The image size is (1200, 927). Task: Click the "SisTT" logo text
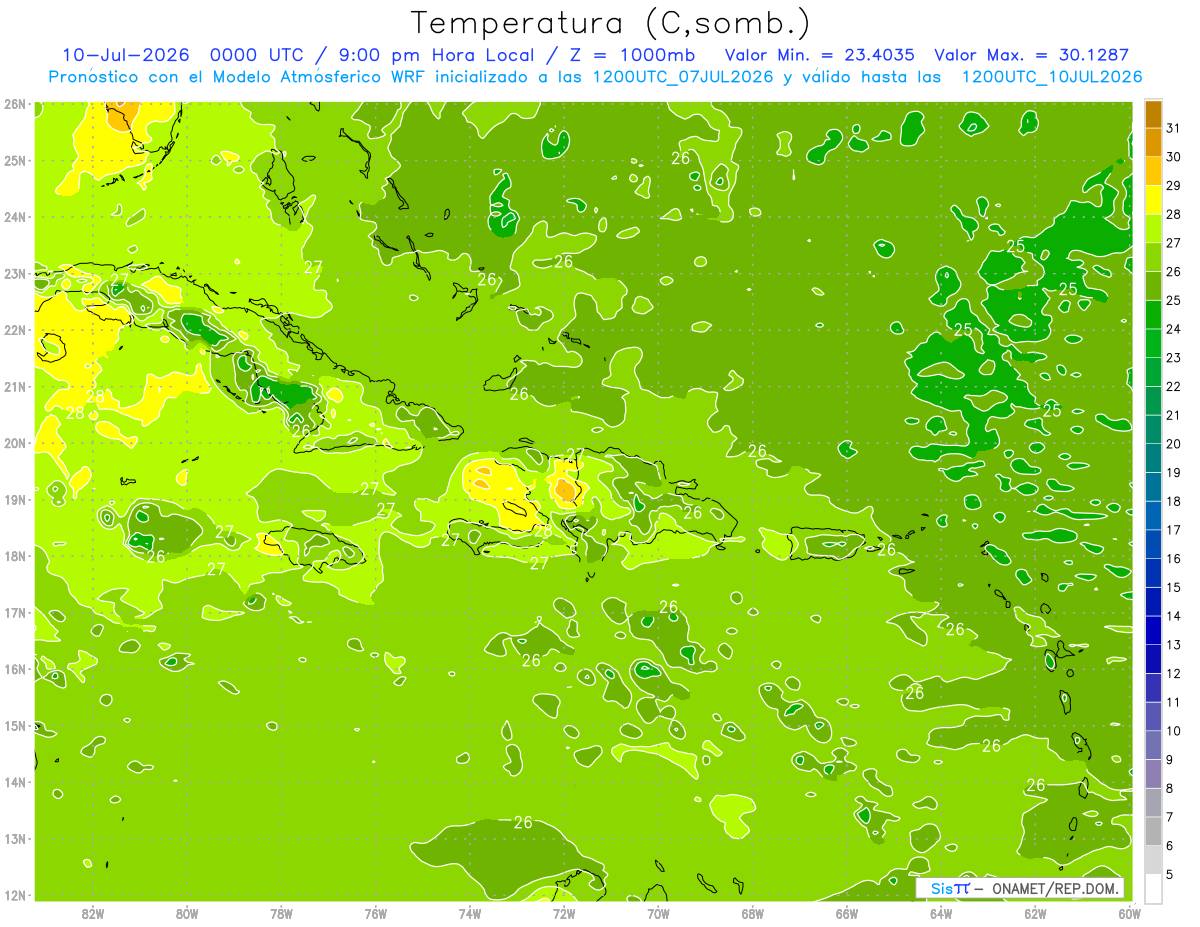click(x=950, y=888)
